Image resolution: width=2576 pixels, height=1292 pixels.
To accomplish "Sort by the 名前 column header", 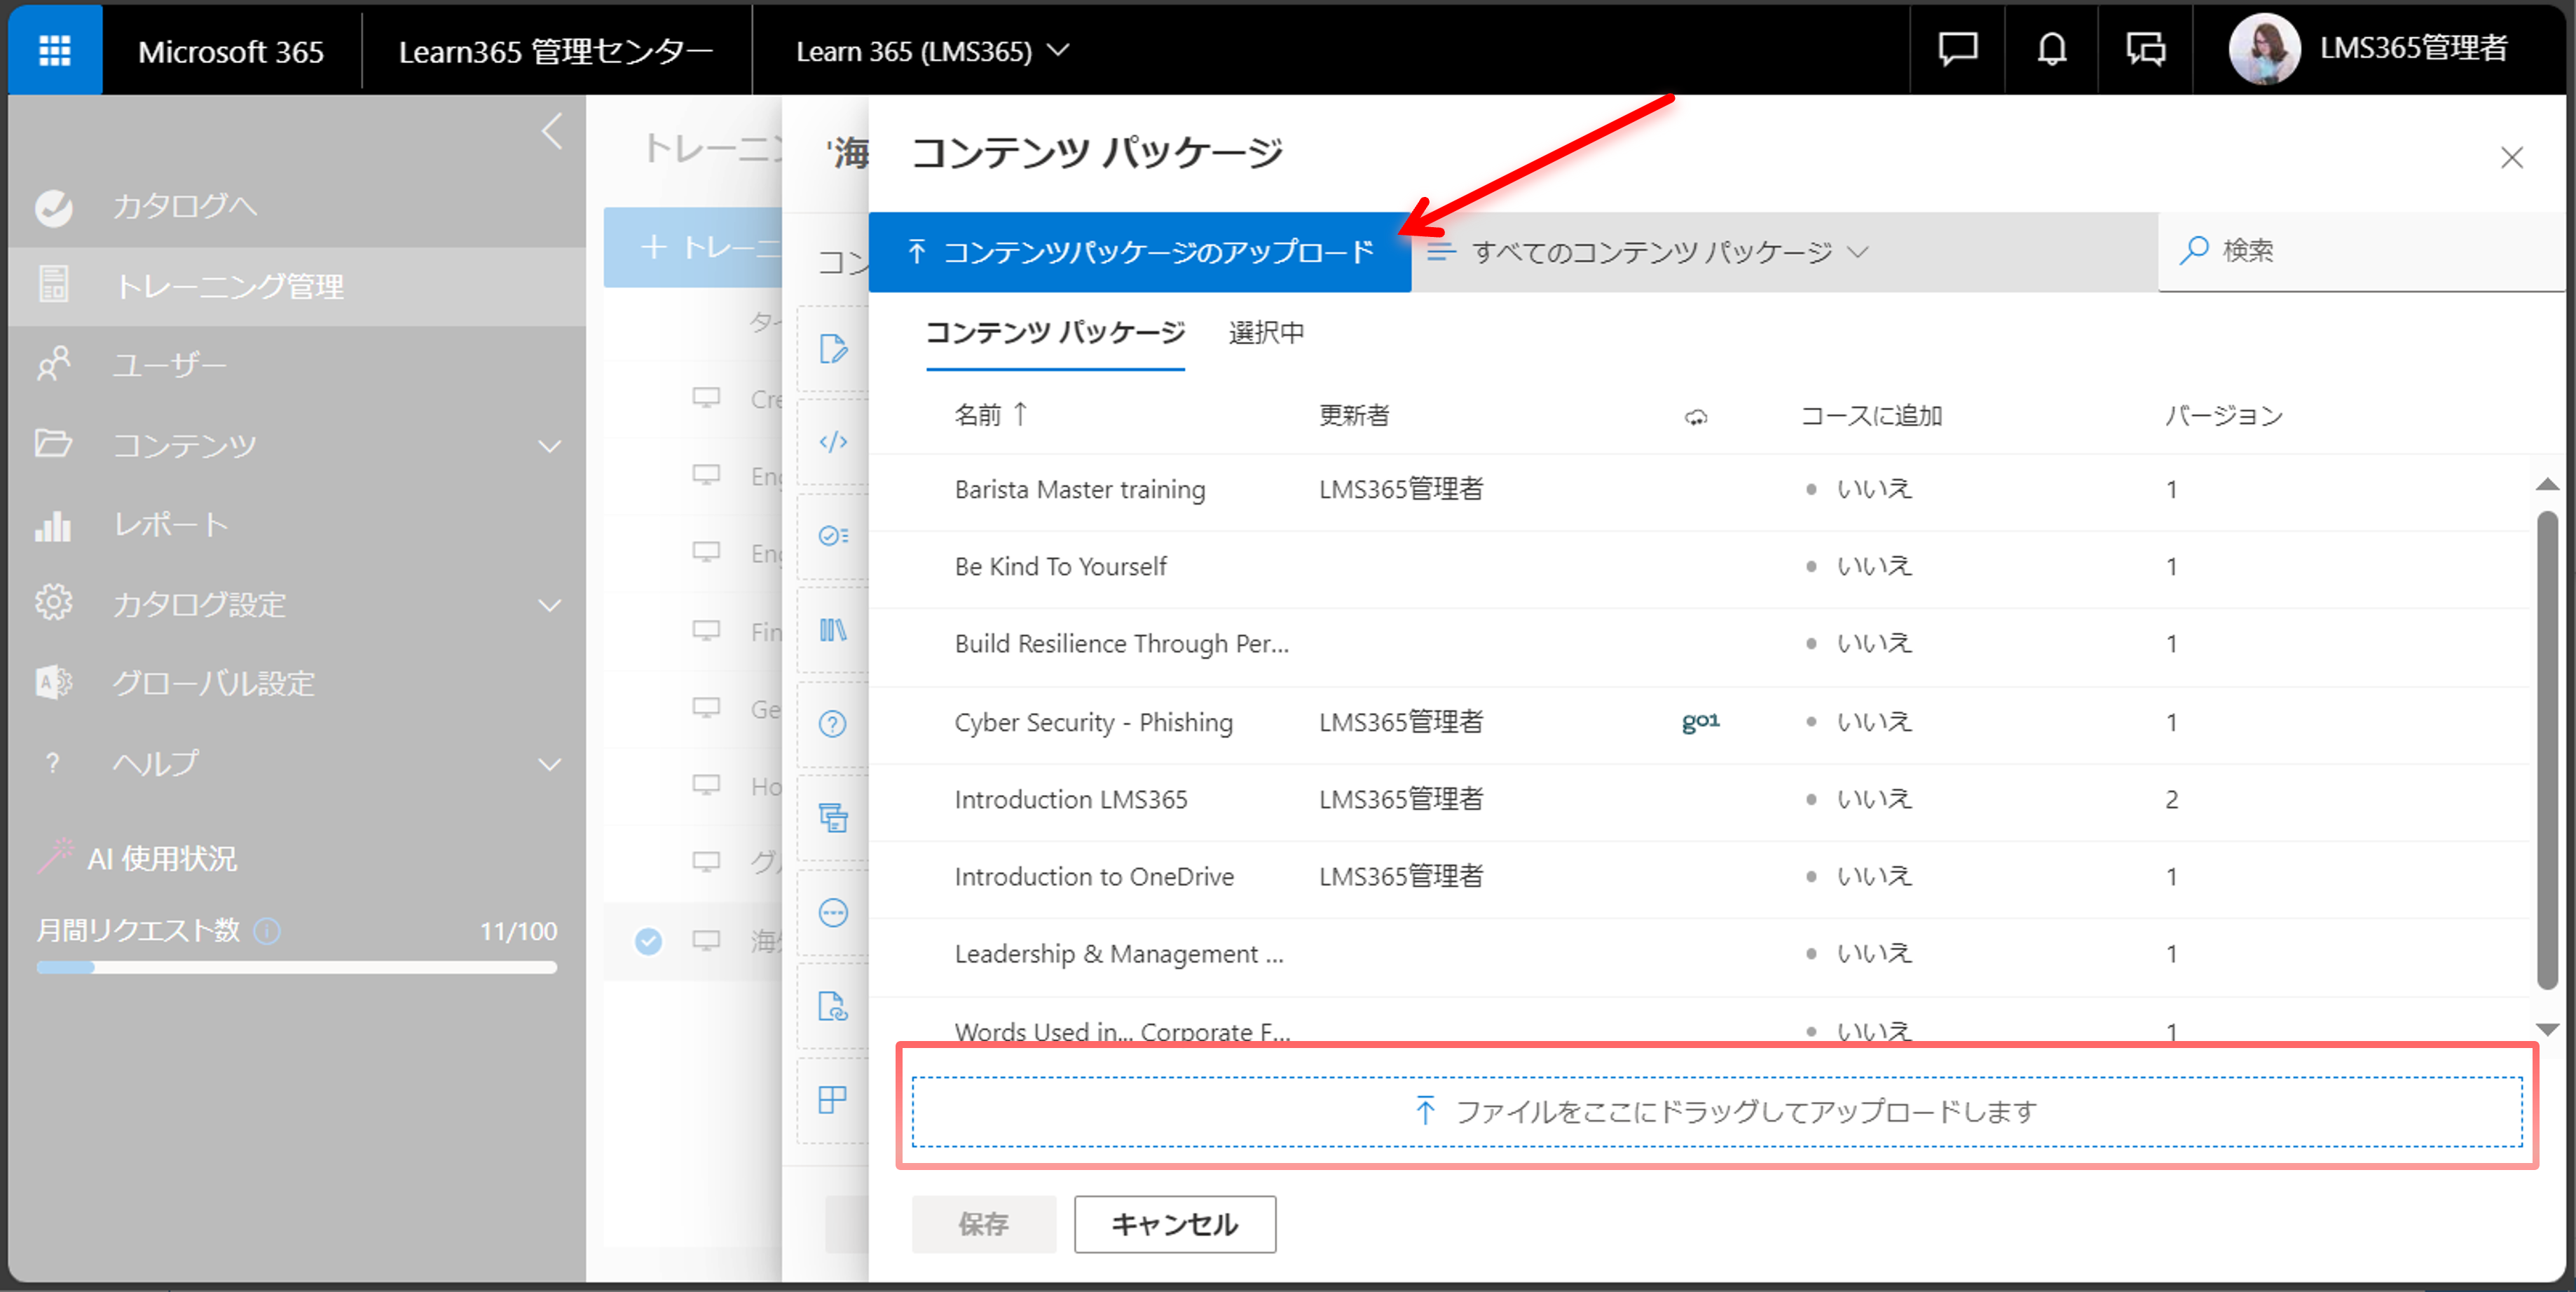I will pos(990,415).
